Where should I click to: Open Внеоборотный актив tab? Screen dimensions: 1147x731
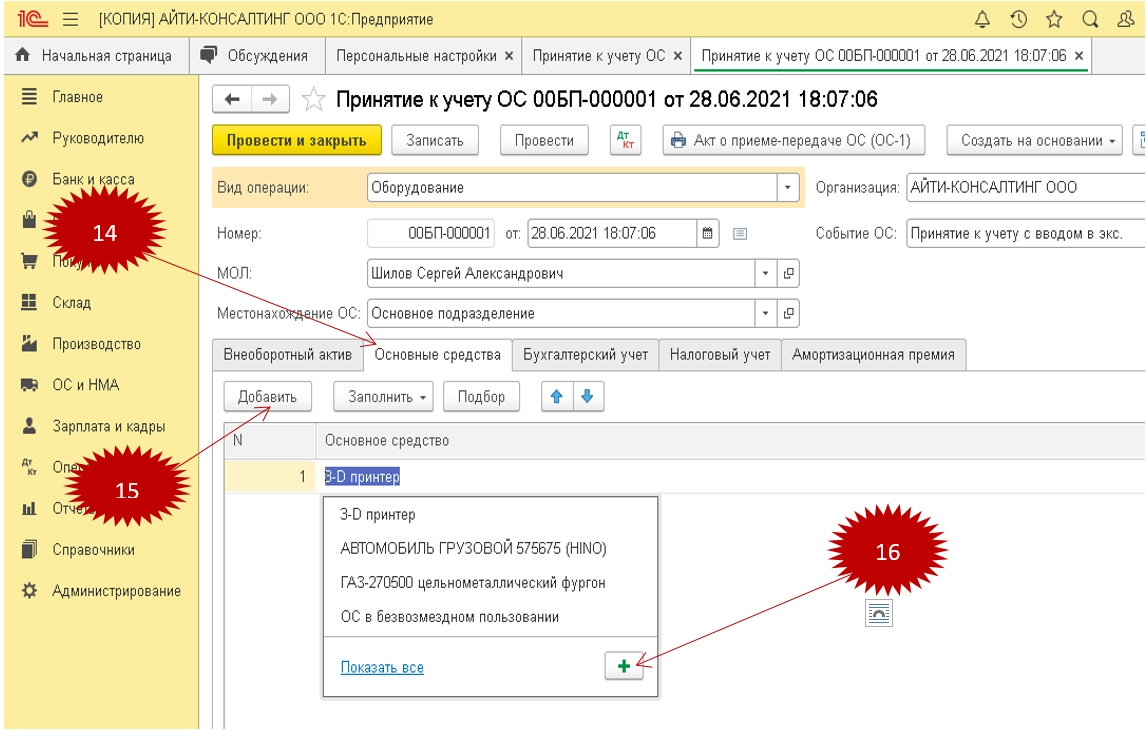[287, 355]
